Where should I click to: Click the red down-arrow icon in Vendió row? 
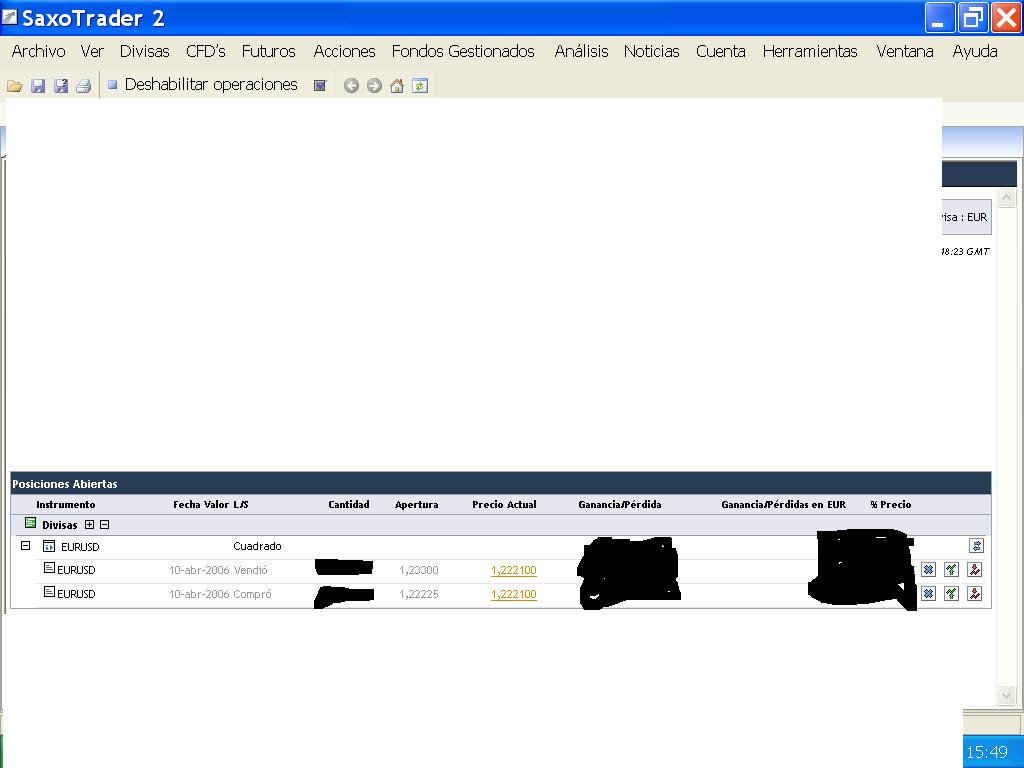coord(974,569)
